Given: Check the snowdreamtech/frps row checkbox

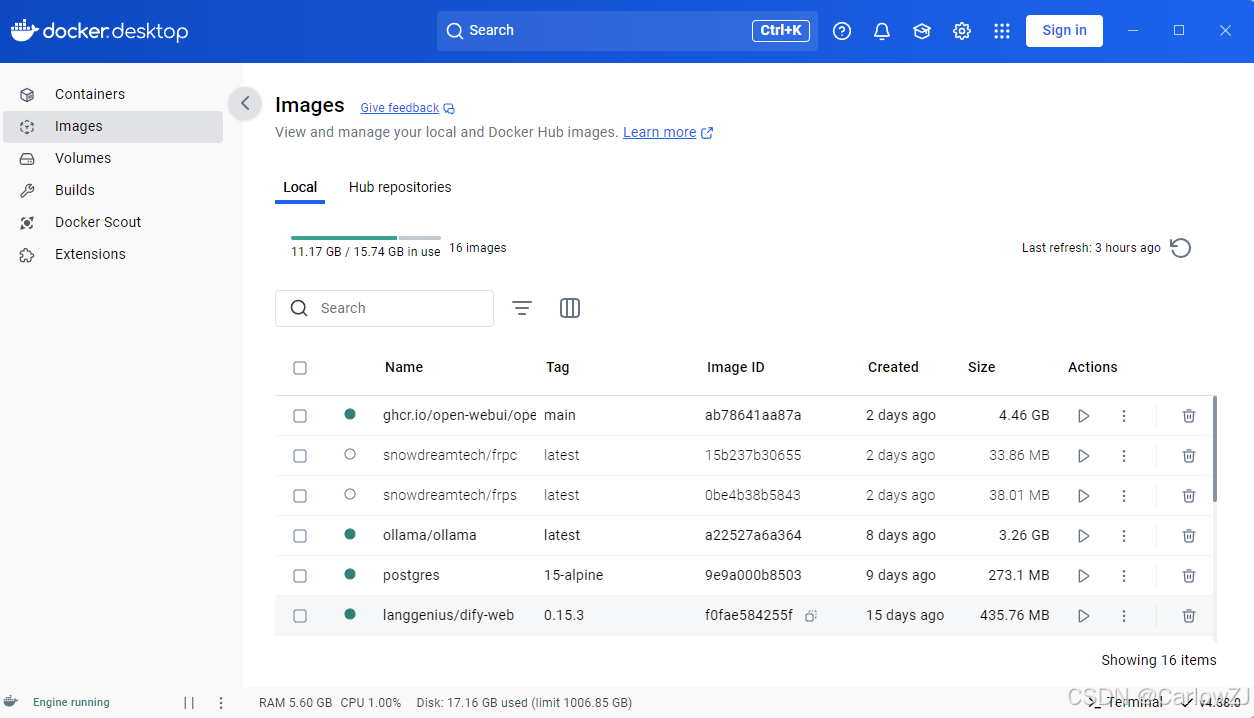Looking at the screenshot, I should 300,495.
